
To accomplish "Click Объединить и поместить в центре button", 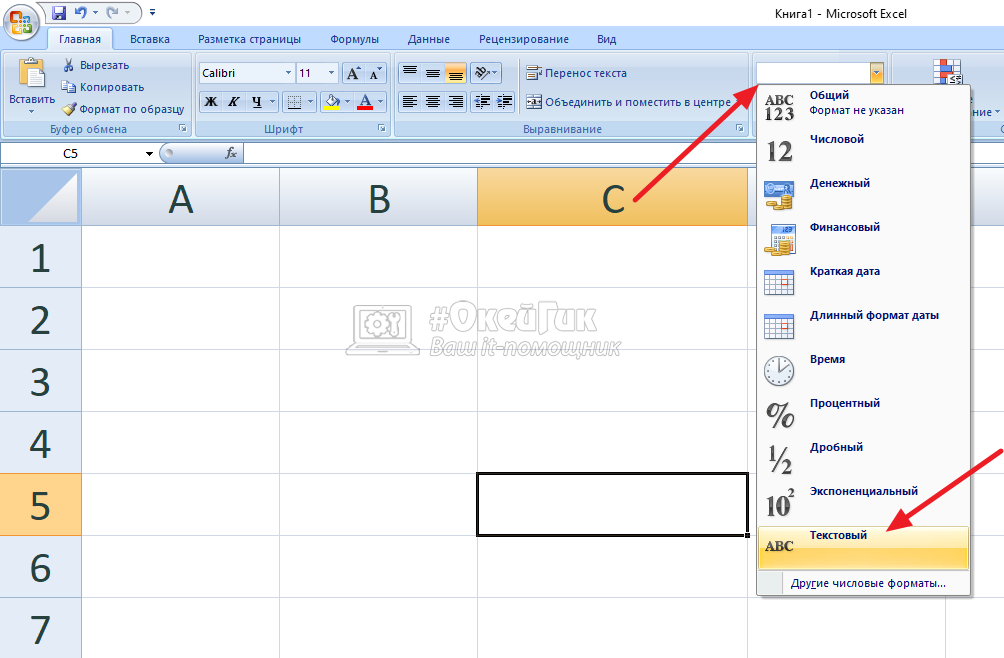I will [628, 101].
